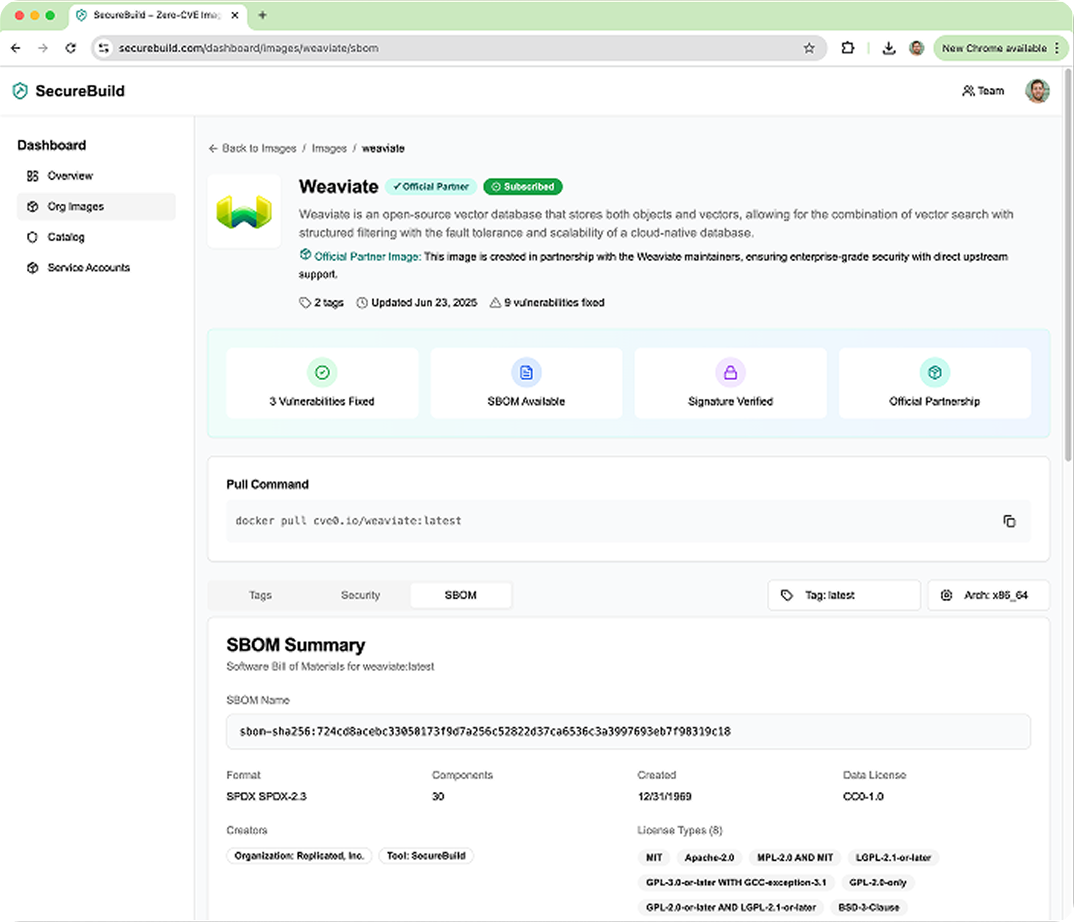The image size is (1074, 922).
Task: Click the MPL-2.0 AND MIT chip
Action: (x=795, y=858)
